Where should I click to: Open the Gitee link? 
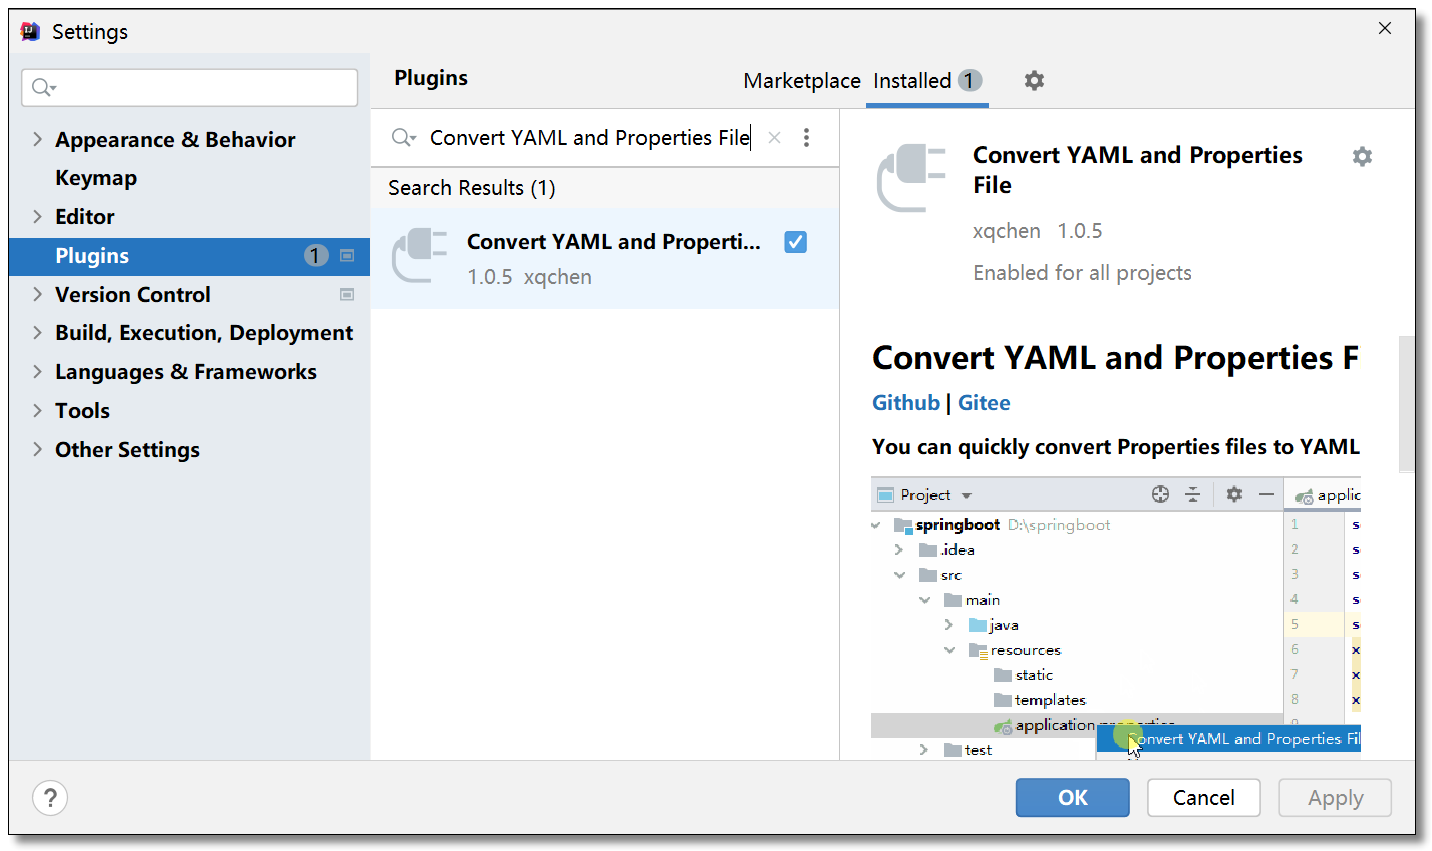point(984,403)
